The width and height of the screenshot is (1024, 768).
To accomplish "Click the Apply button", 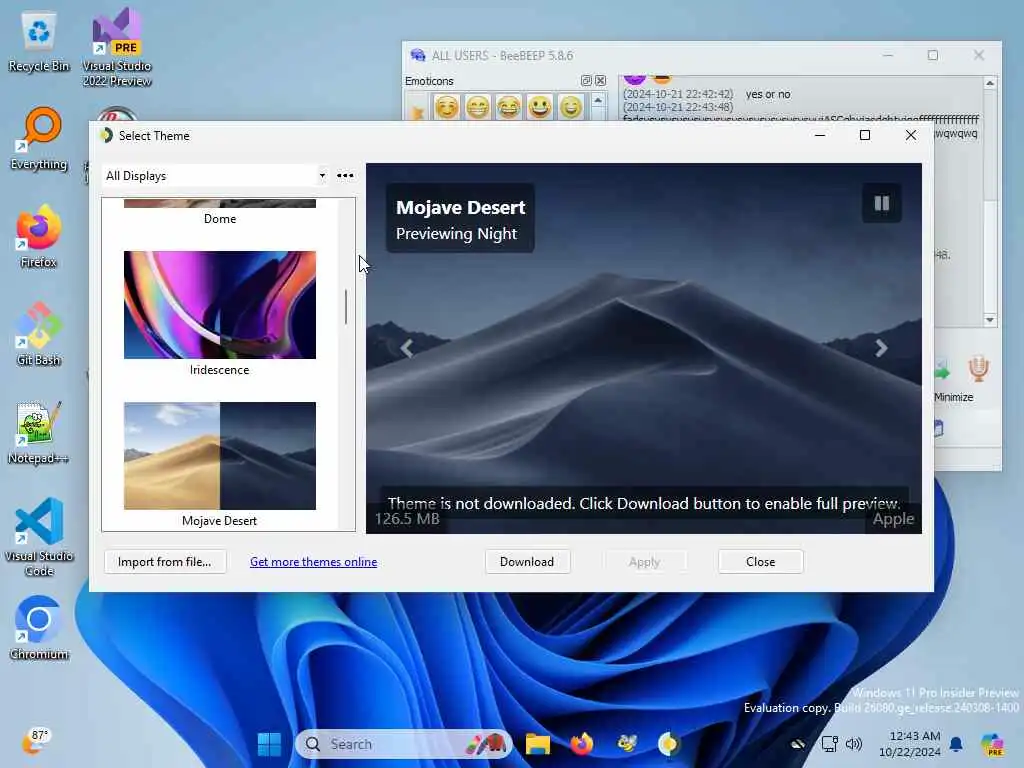I will point(644,562).
